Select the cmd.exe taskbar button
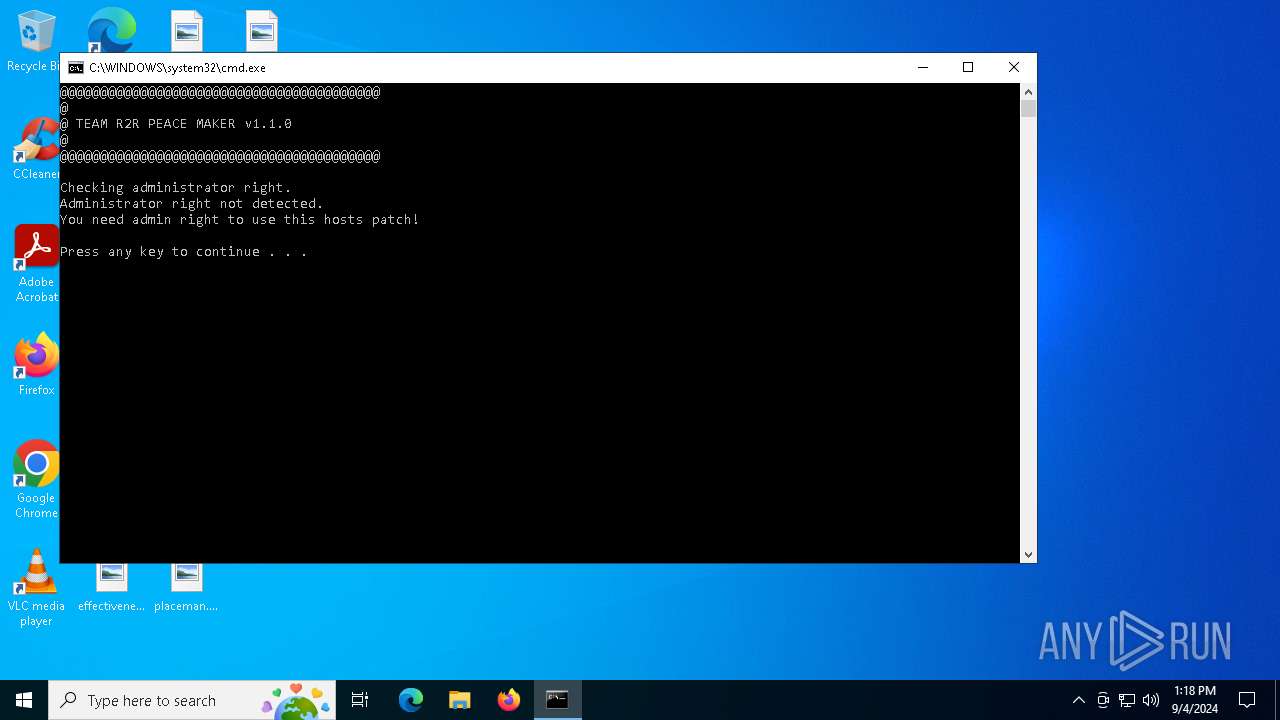Viewport: 1280px width, 720px height. (x=557, y=700)
